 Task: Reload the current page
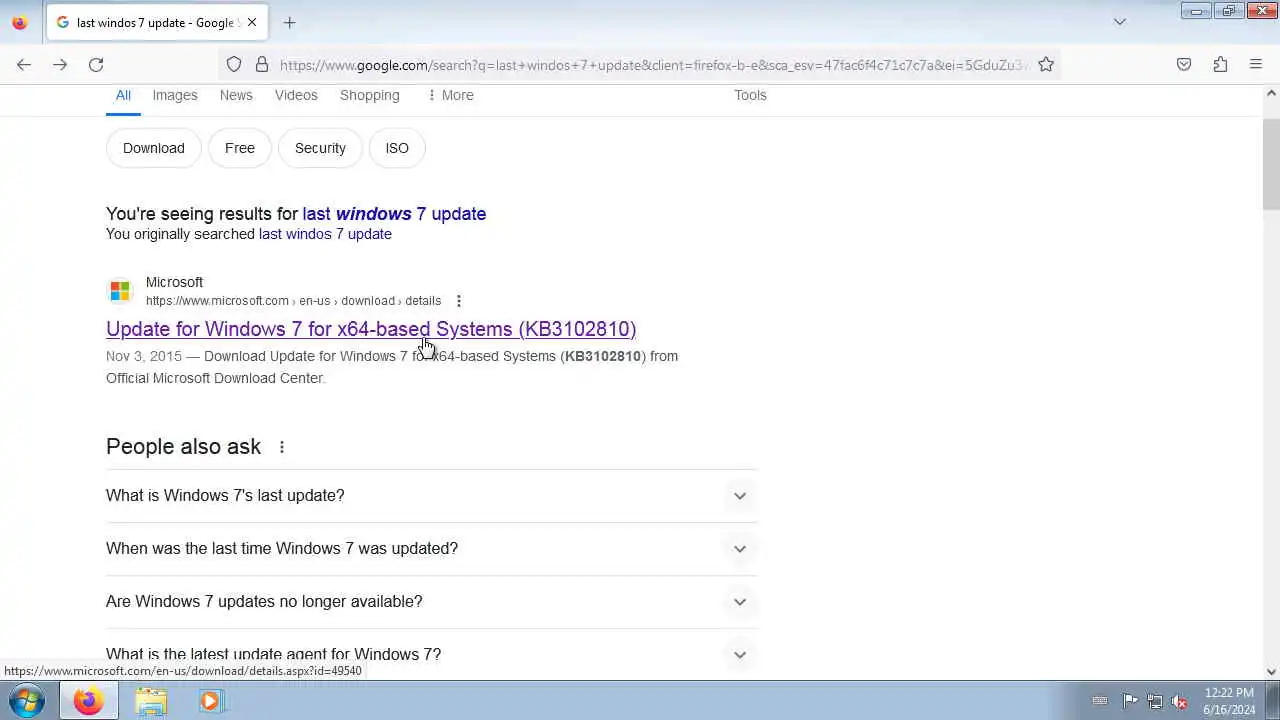[96, 64]
